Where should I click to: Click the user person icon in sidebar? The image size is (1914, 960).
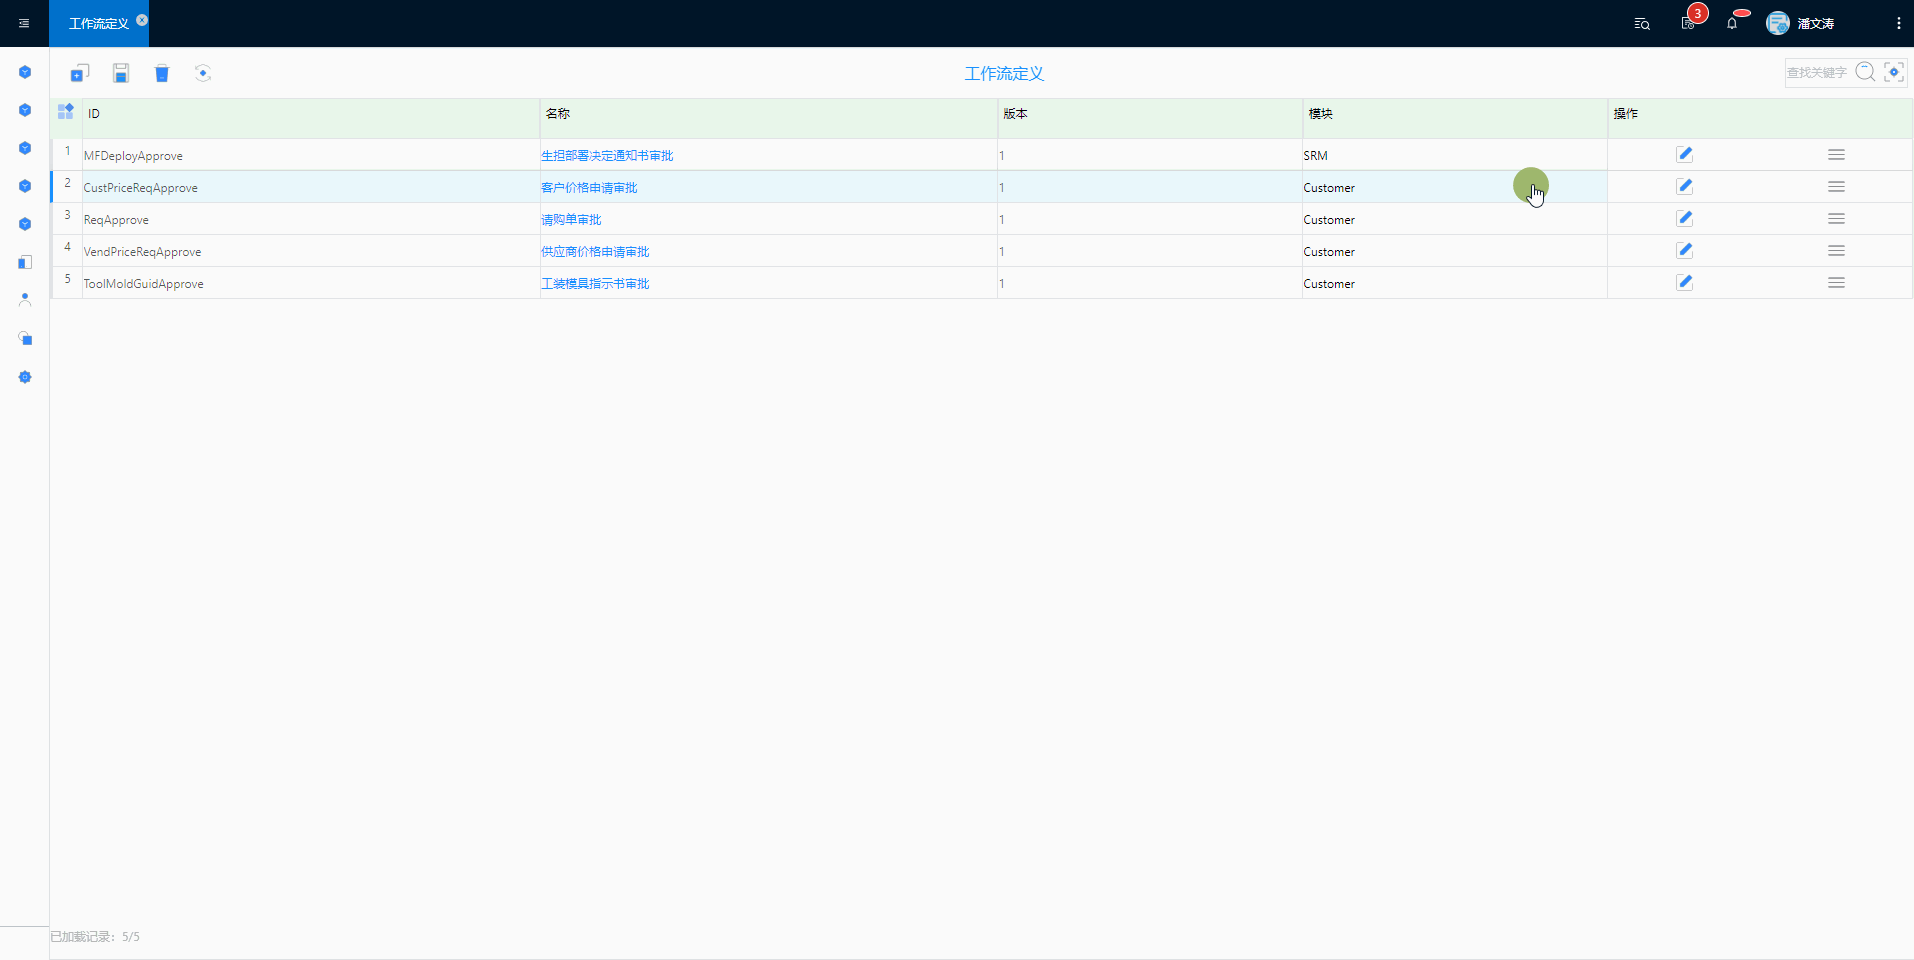click(25, 299)
